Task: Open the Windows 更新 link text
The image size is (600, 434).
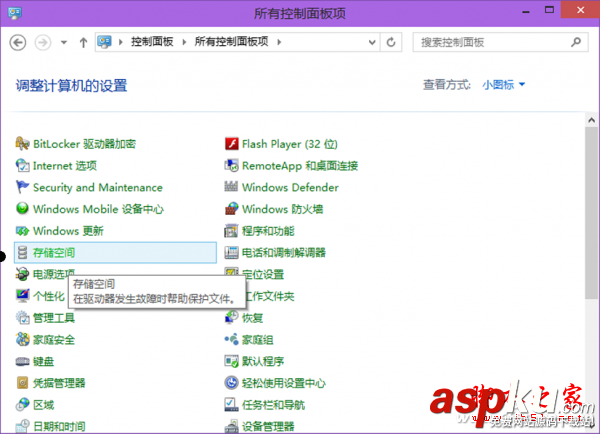Action: pyautogui.click(x=68, y=231)
